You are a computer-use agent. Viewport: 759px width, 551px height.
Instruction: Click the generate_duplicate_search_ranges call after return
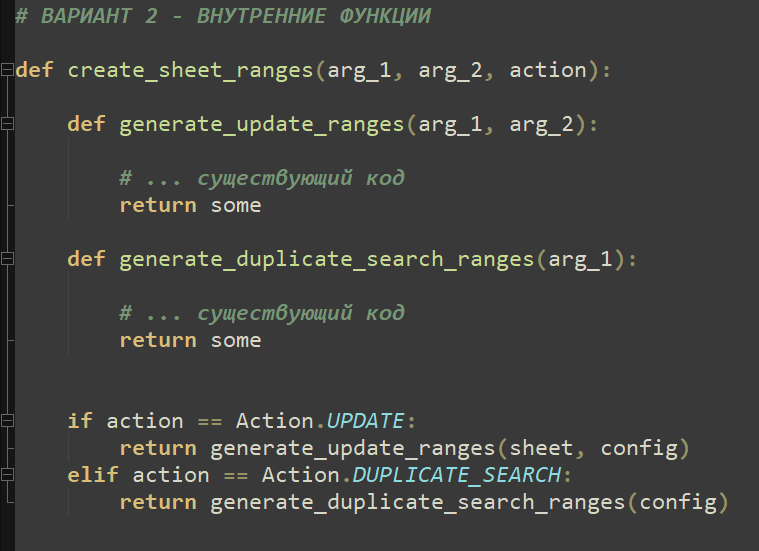click(418, 502)
